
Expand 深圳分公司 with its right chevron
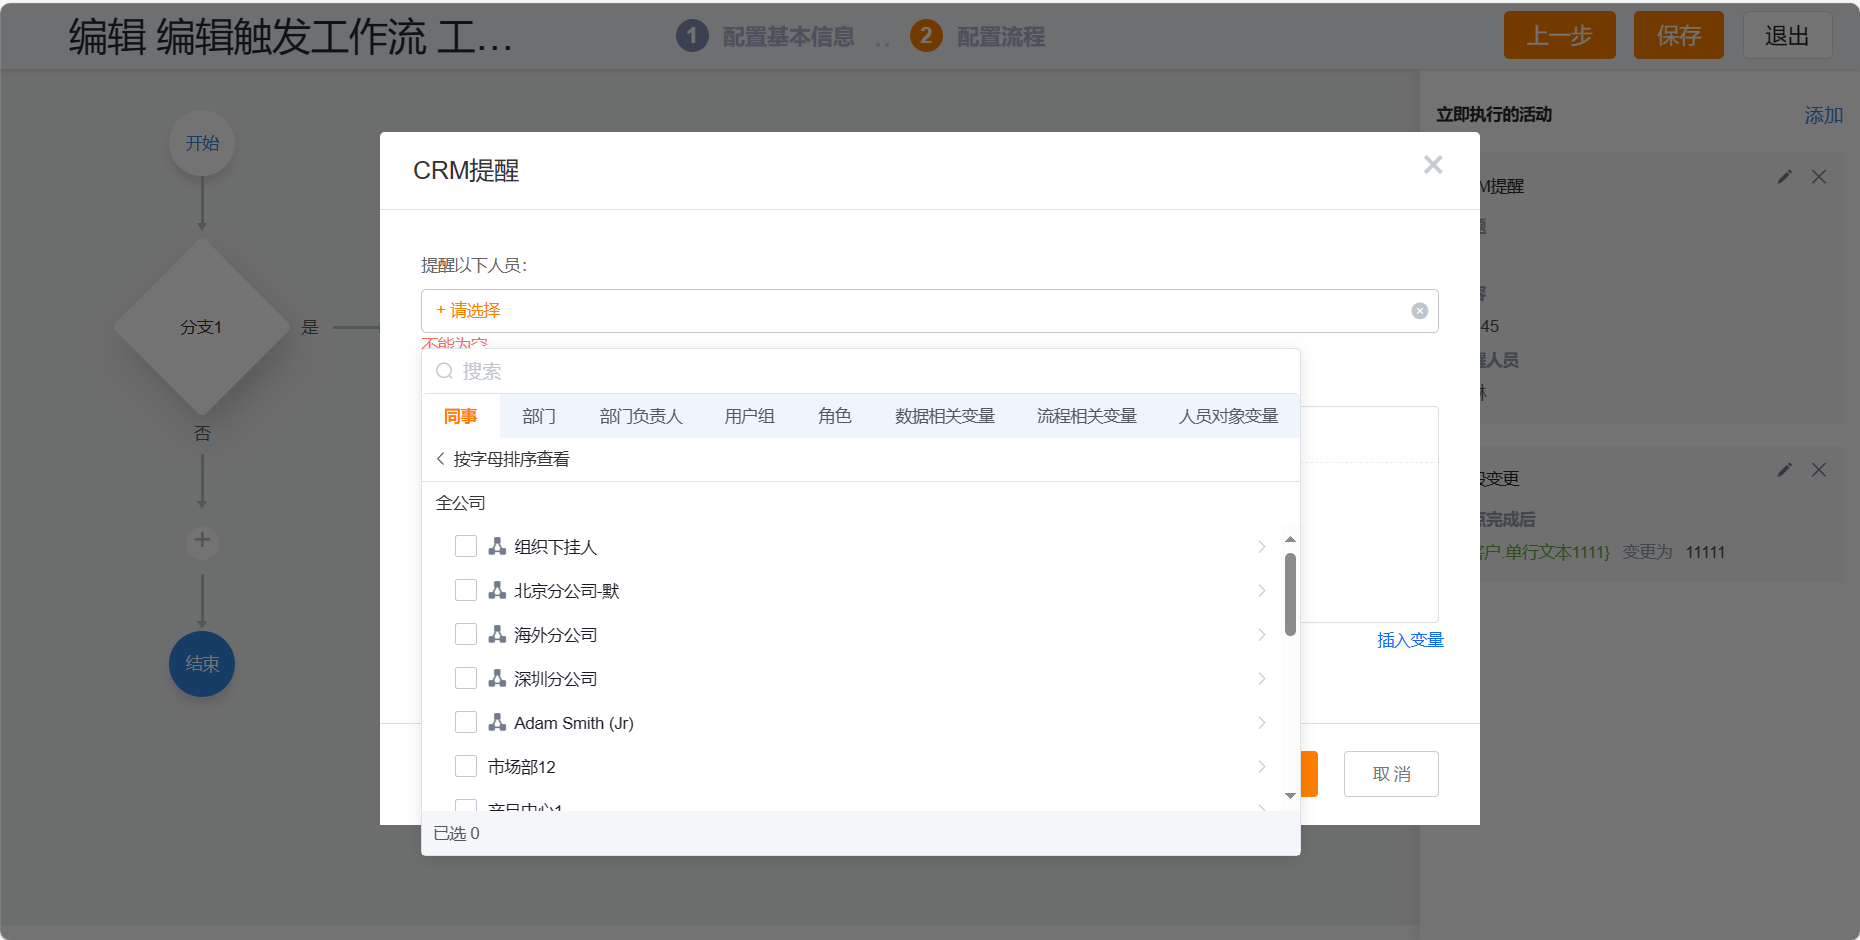[1261, 679]
